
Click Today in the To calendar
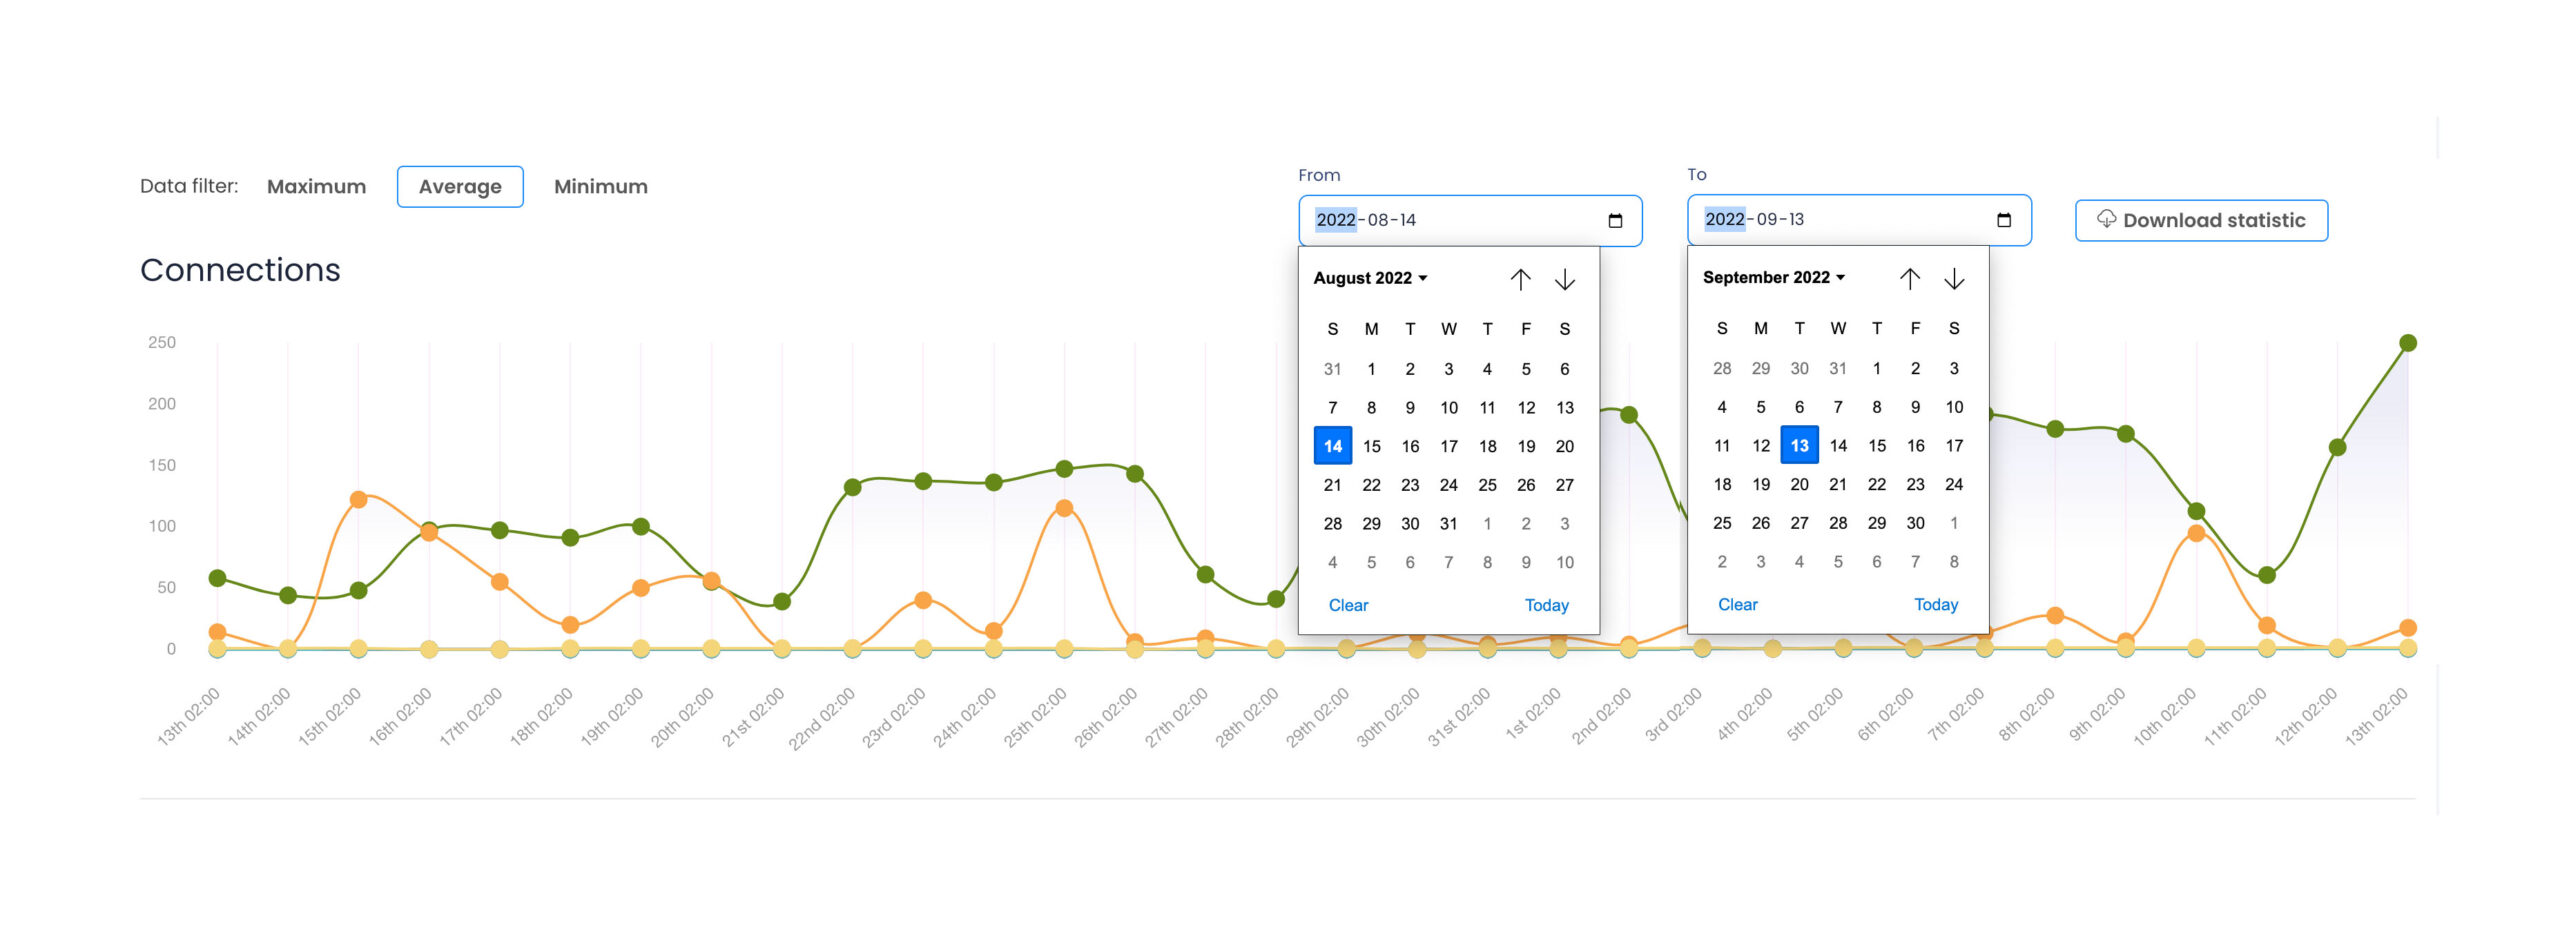click(x=1935, y=604)
